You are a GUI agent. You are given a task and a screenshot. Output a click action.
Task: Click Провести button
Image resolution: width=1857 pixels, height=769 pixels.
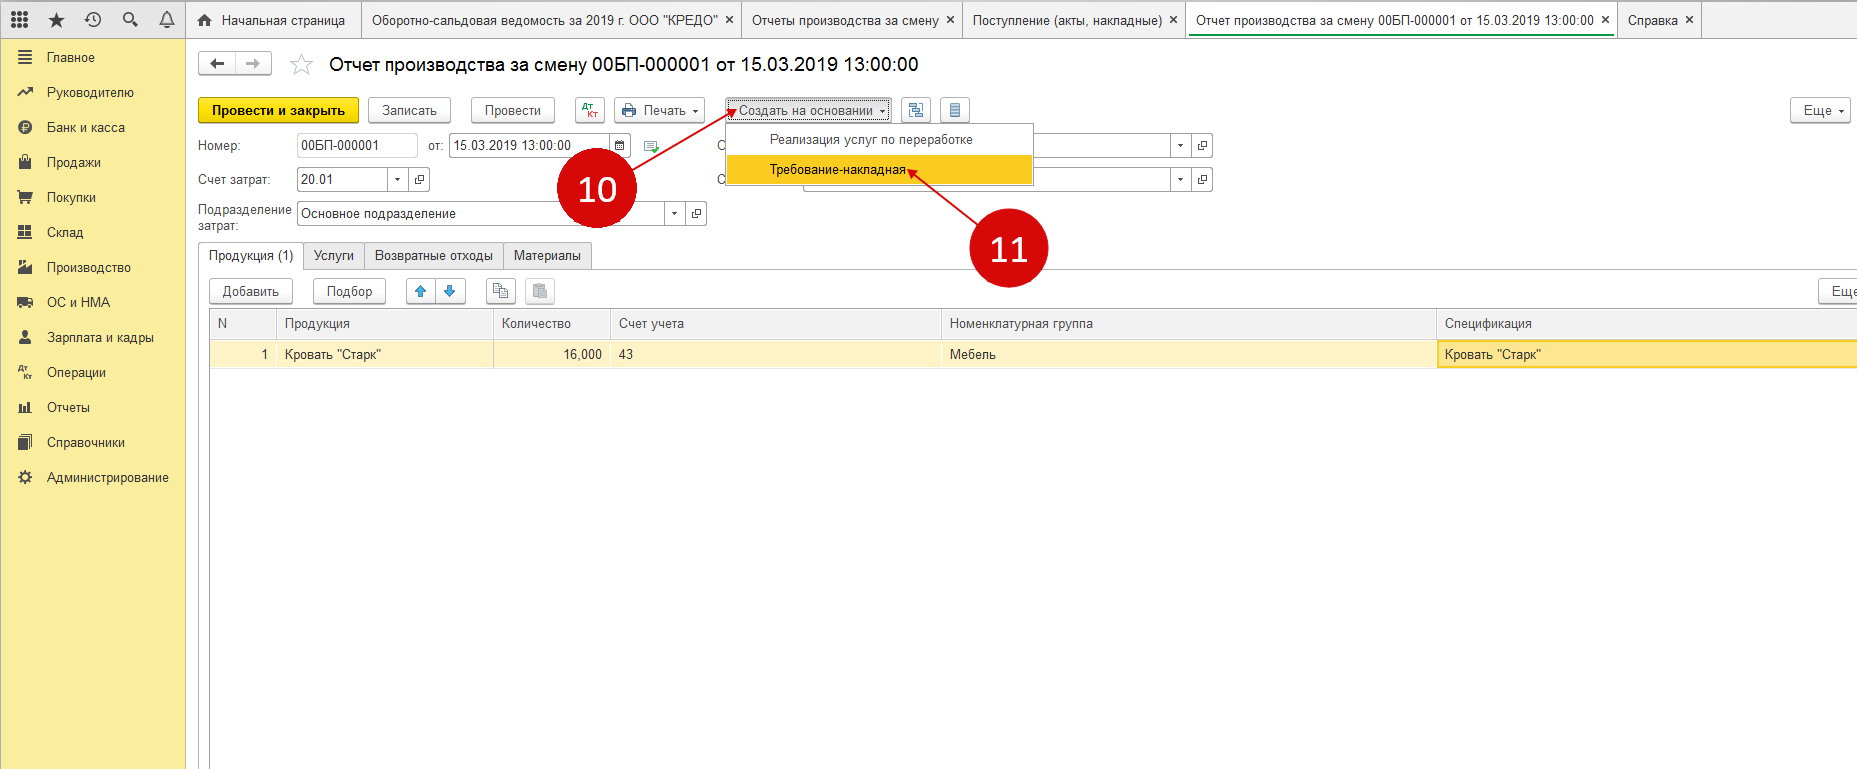coord(513,110)
